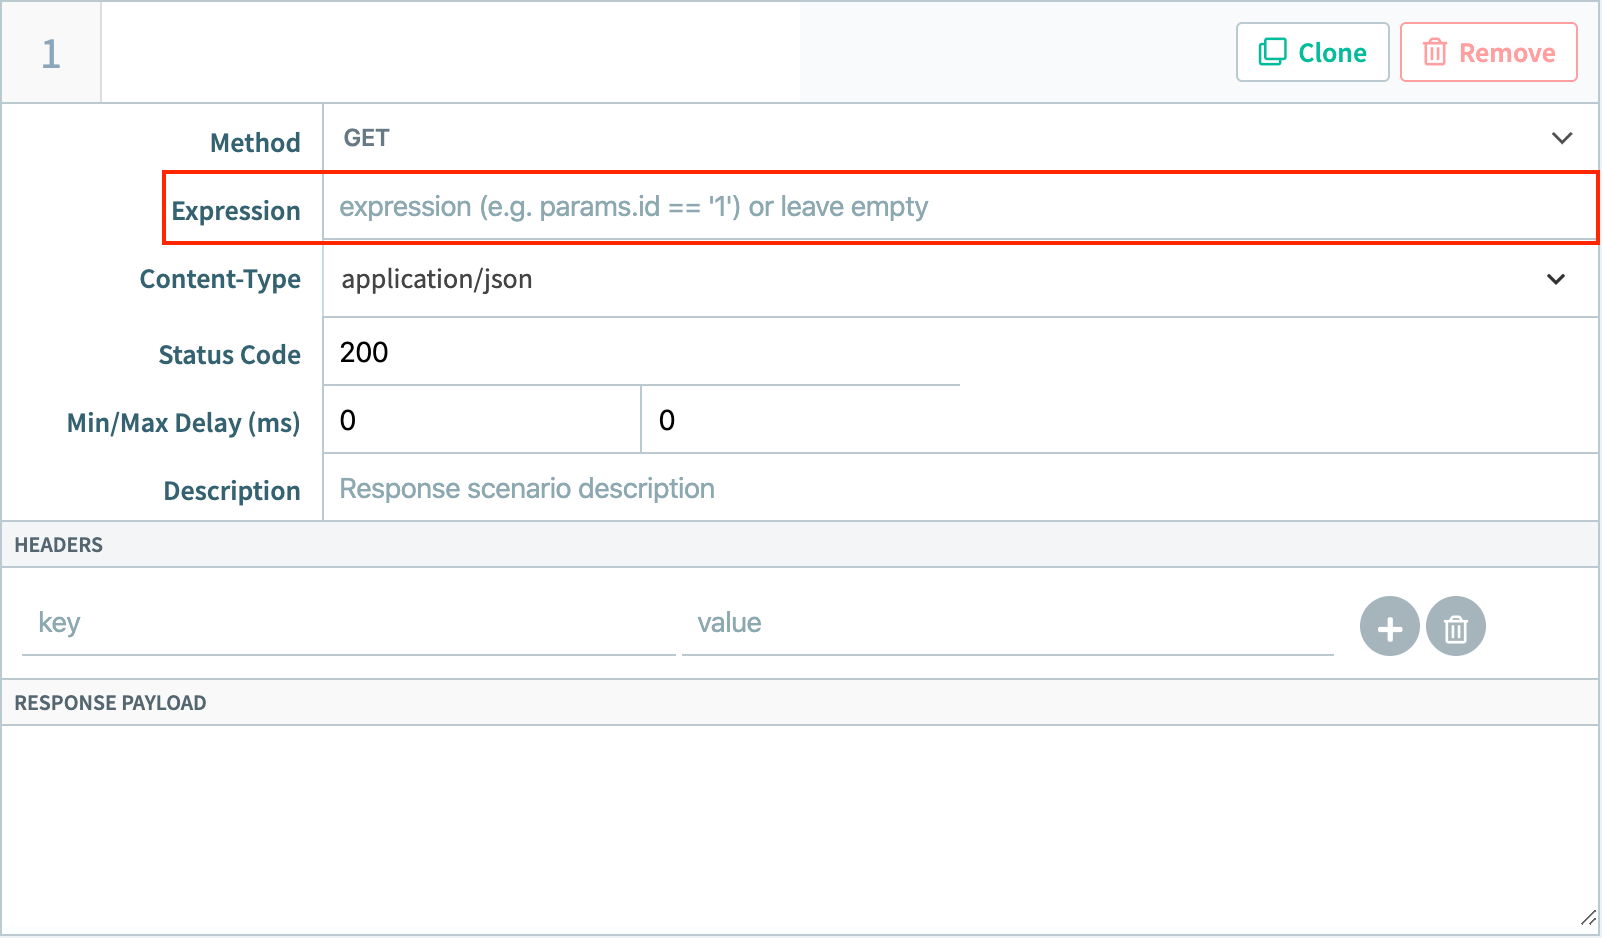Click the header value field
Viewport: 1602px width, 938px height.
pos(1007,624)
